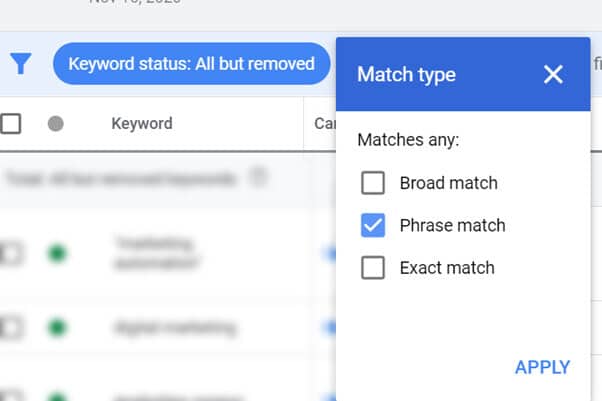Close the Match type panel

553,74
